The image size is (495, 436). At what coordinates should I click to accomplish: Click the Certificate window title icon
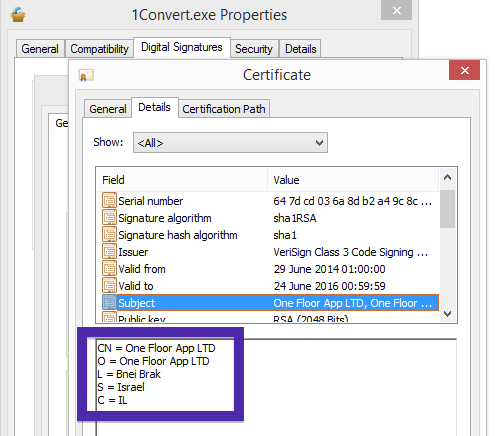click(86, 75)
